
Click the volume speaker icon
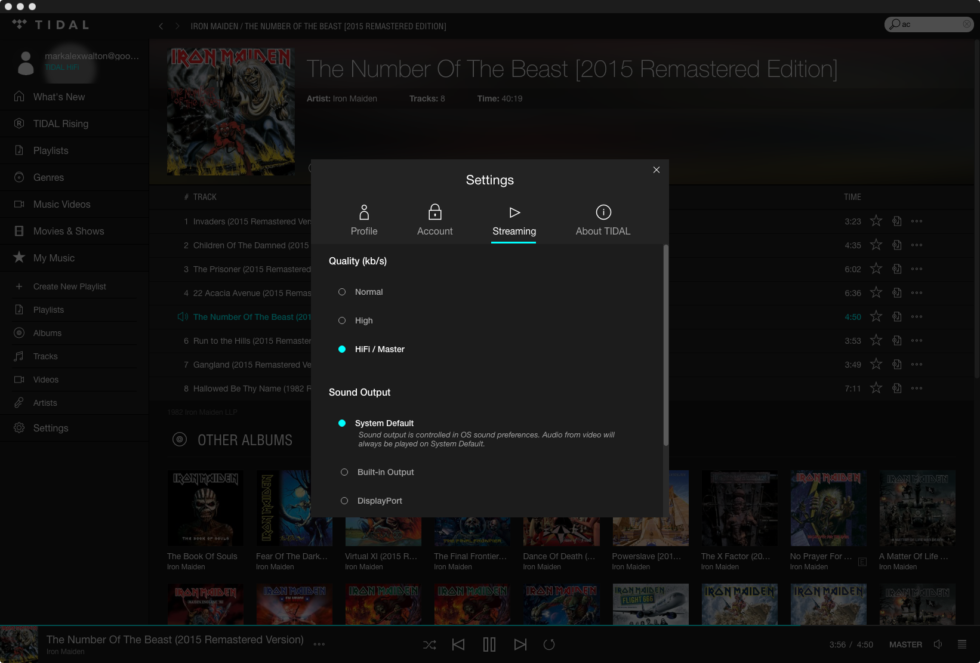point(938,644)
